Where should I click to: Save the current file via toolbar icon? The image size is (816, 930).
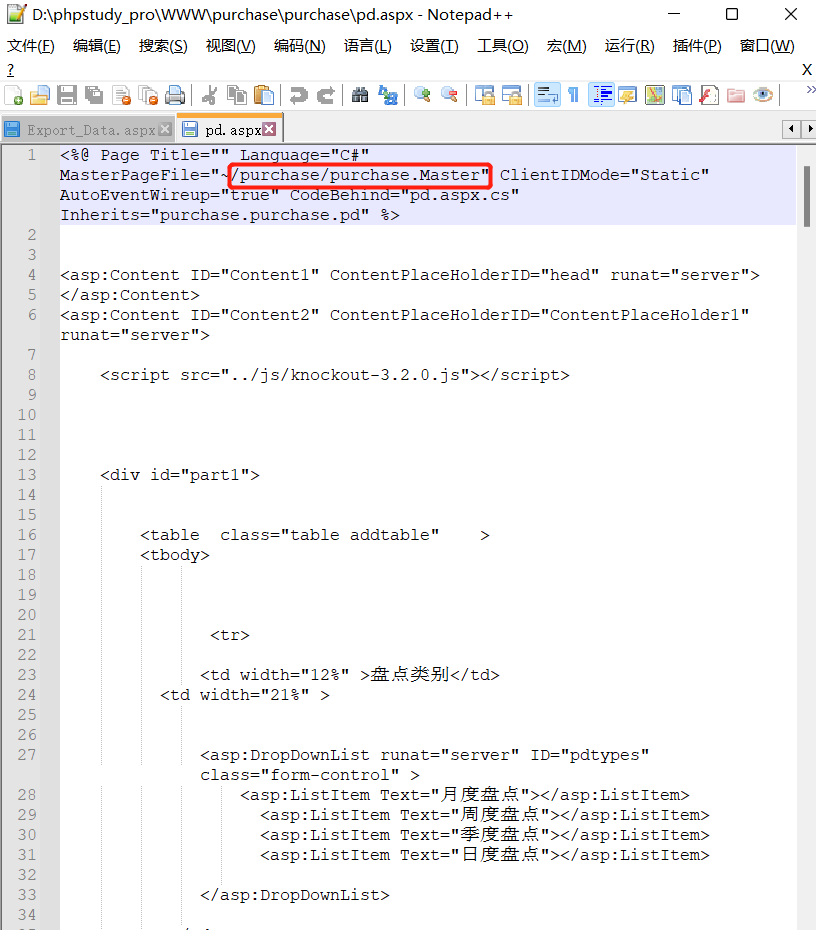[x=66, y=95]
